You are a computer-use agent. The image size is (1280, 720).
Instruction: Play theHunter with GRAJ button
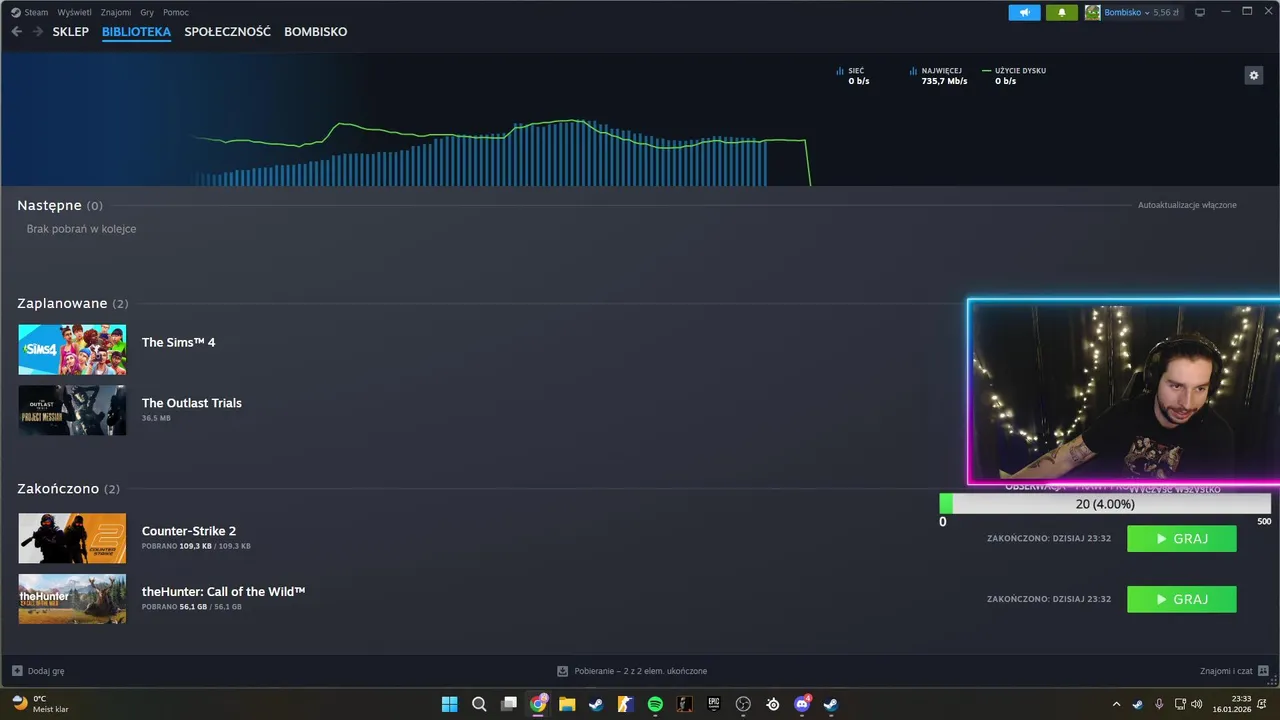[x=1182, y=599]
